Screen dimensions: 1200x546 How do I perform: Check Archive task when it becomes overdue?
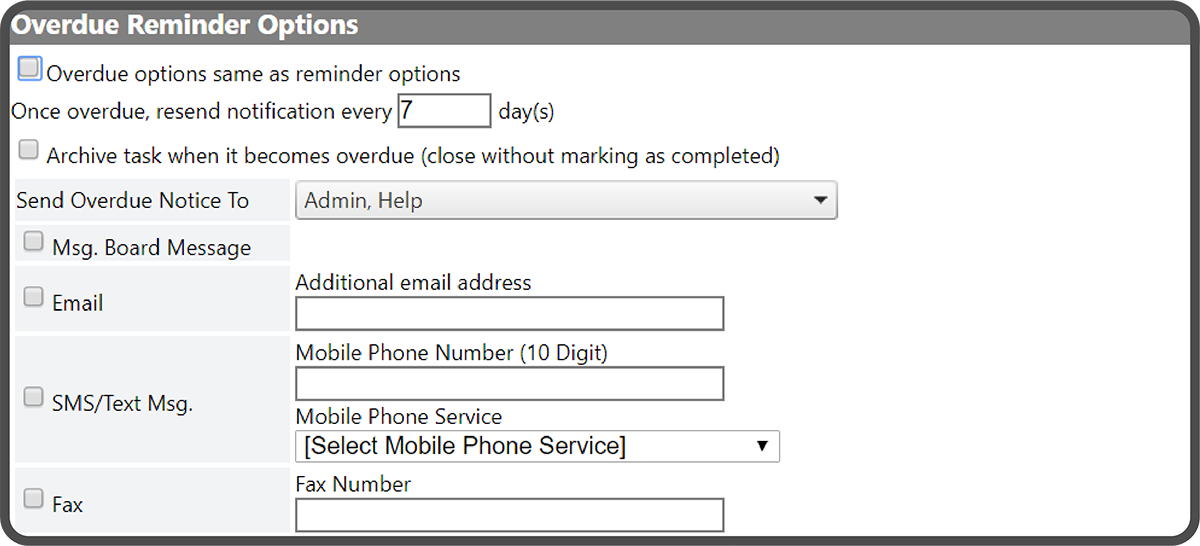[x=29, y=151]
